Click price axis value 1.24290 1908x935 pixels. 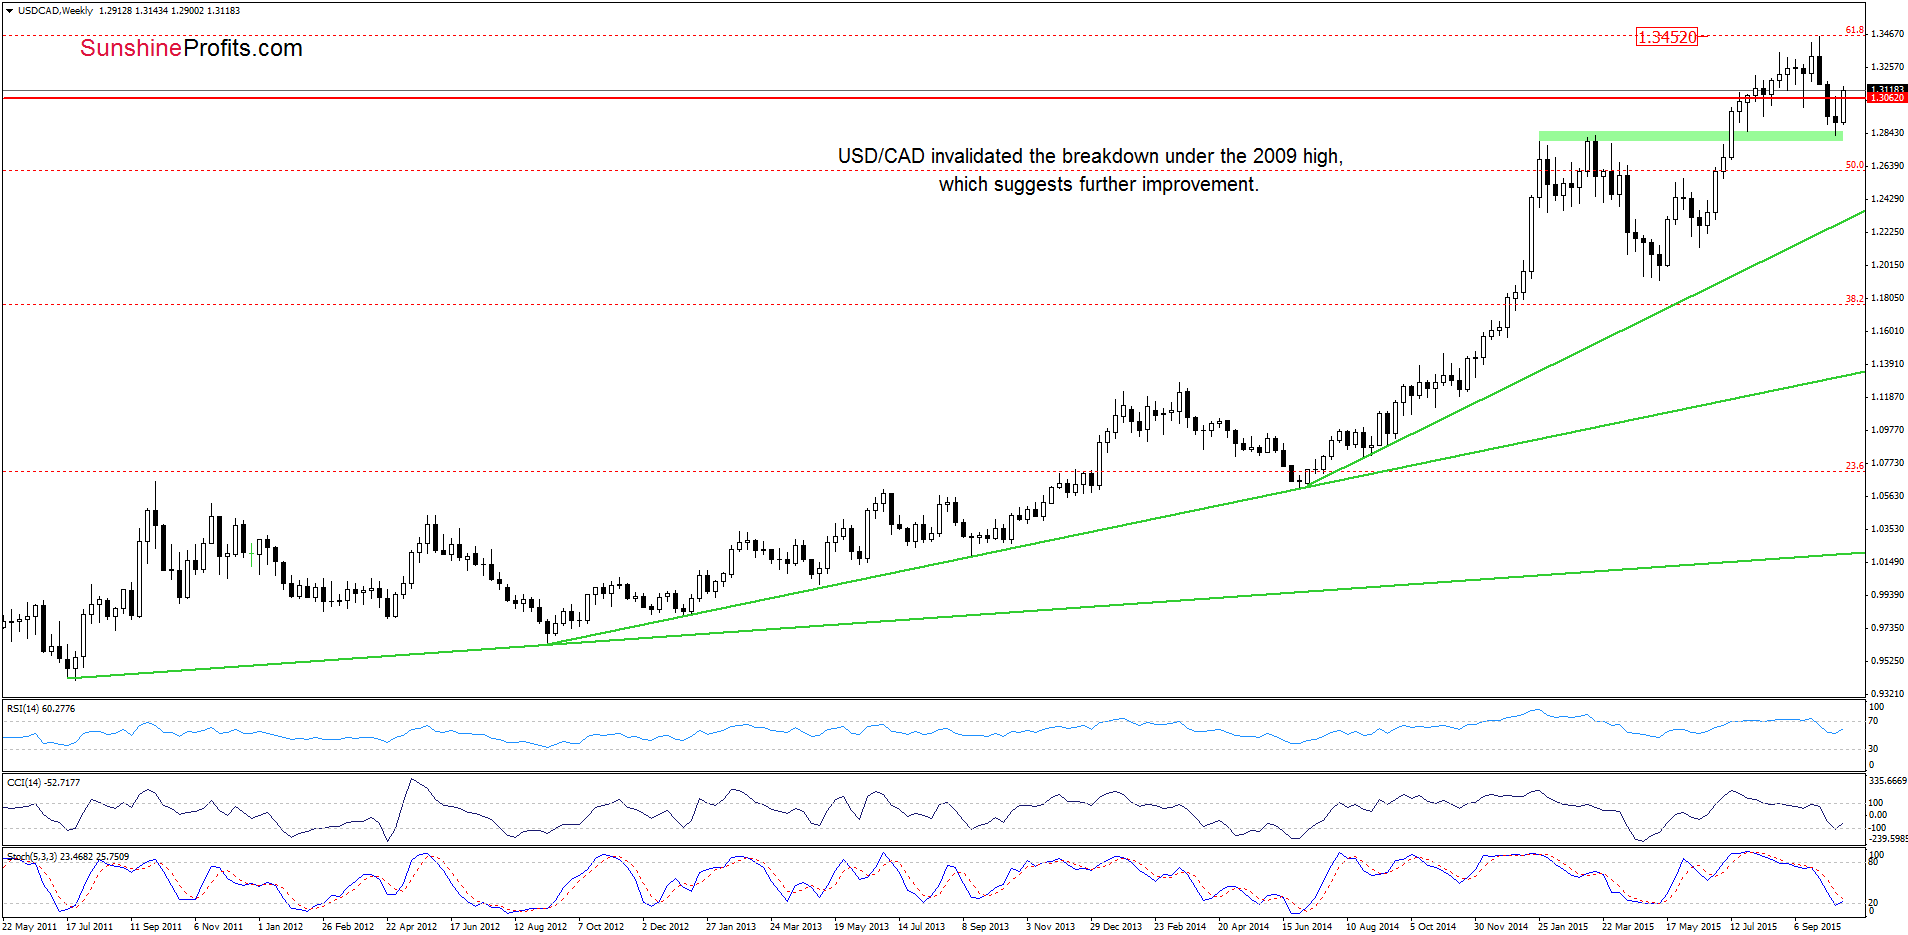pos(1887,199)
